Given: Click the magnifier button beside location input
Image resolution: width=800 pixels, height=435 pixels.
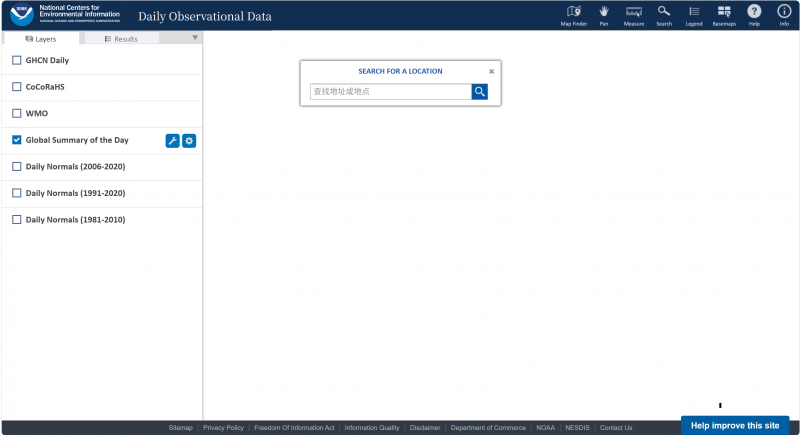Looking at the screenshot, I should point(480,92).
